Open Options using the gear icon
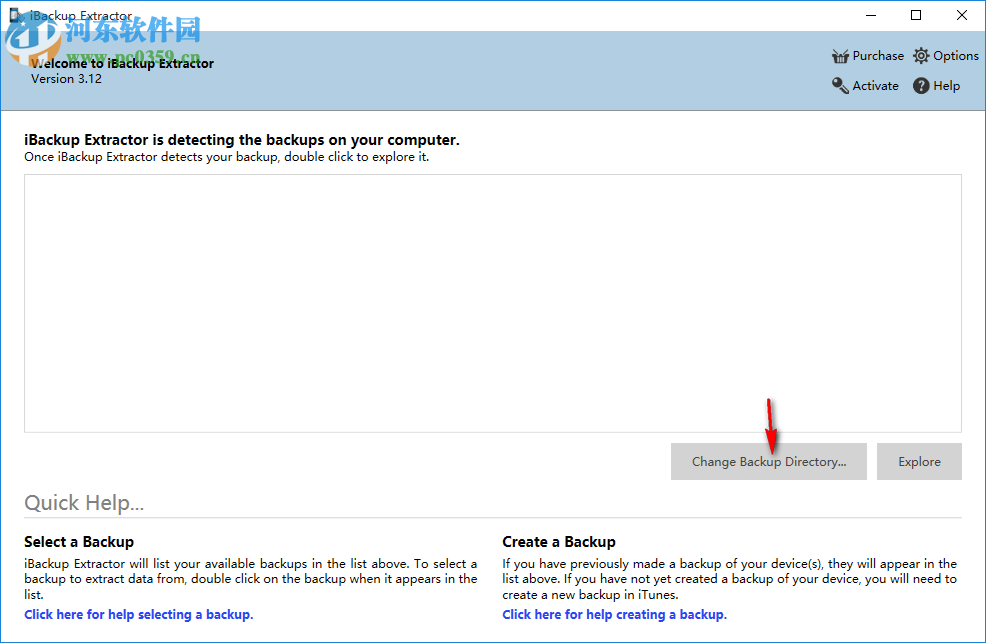Image resolution: width=986 pixels, height=643 pixels. click(921, 55)
